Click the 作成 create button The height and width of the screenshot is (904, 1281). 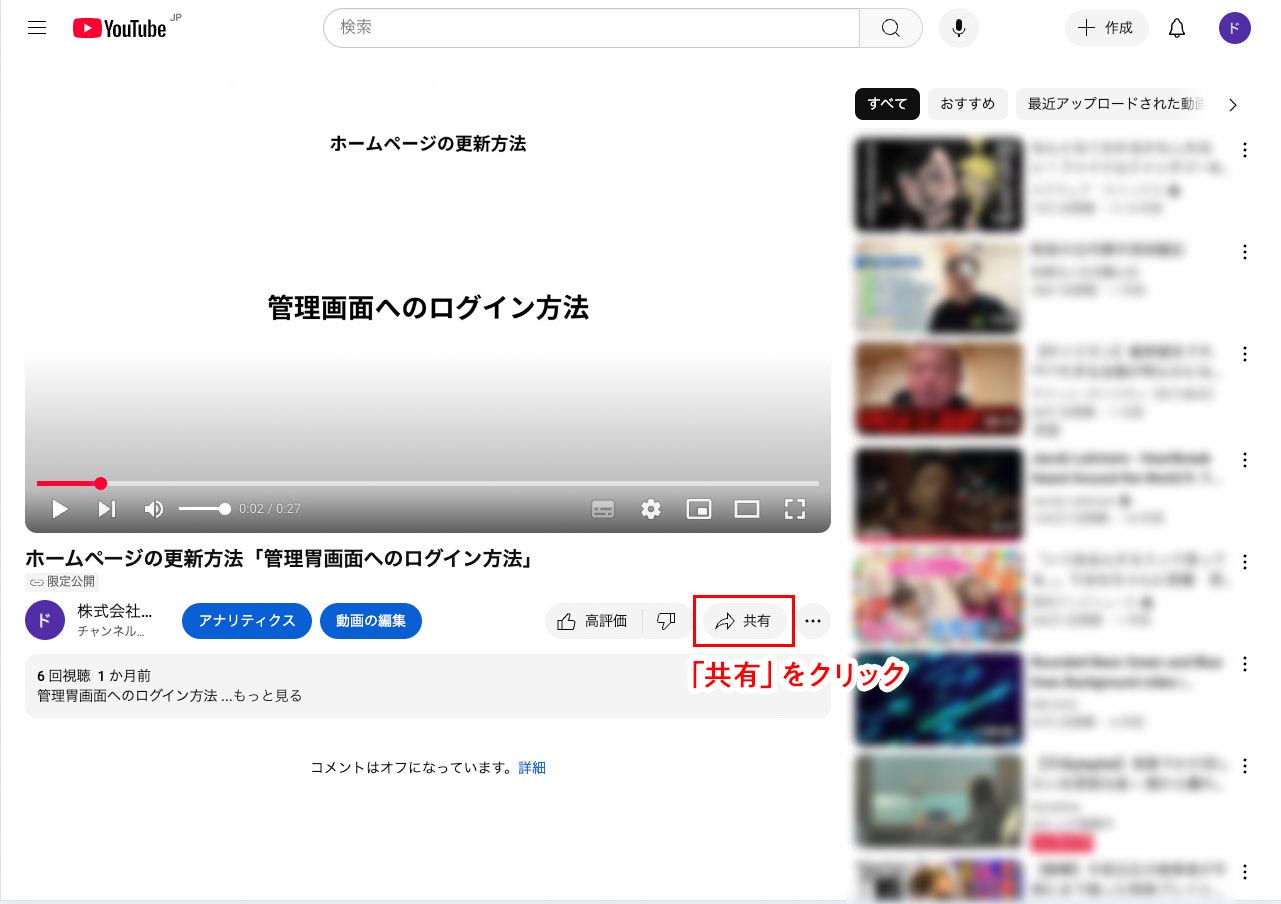pyautogui.click(x=1106, y=28)
